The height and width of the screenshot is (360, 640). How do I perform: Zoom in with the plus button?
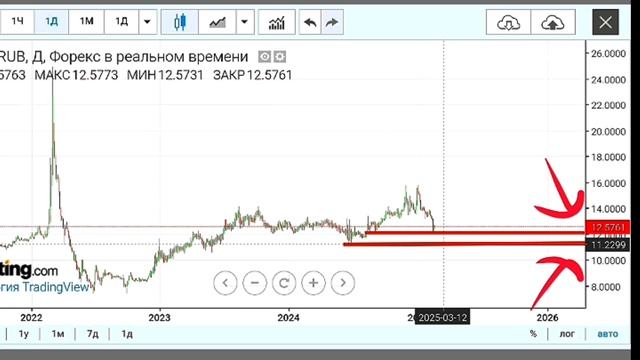(x=313, y=283)
